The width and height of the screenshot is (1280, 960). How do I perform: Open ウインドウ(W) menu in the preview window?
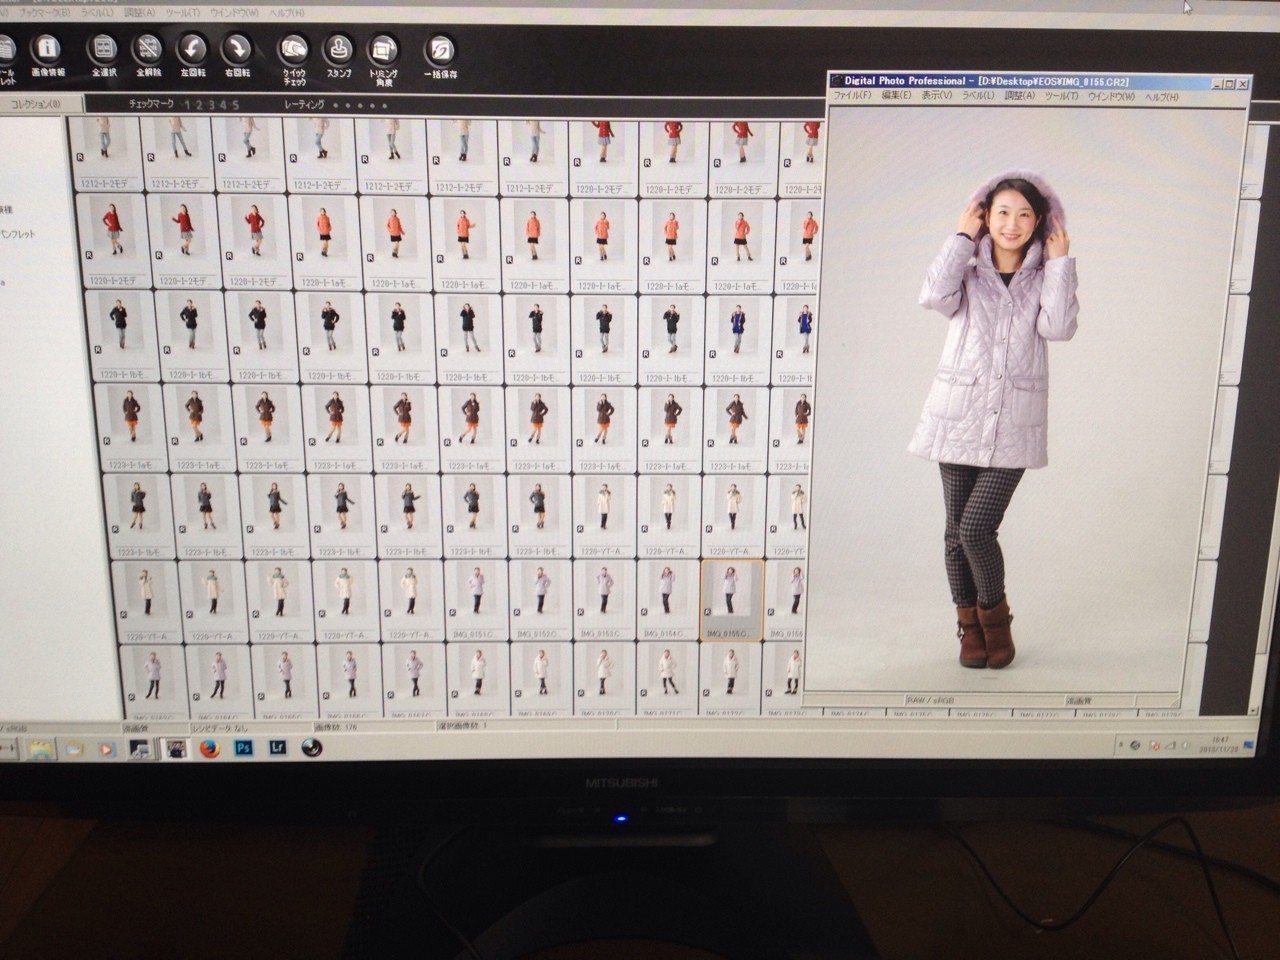click(x=1111, y=97)
